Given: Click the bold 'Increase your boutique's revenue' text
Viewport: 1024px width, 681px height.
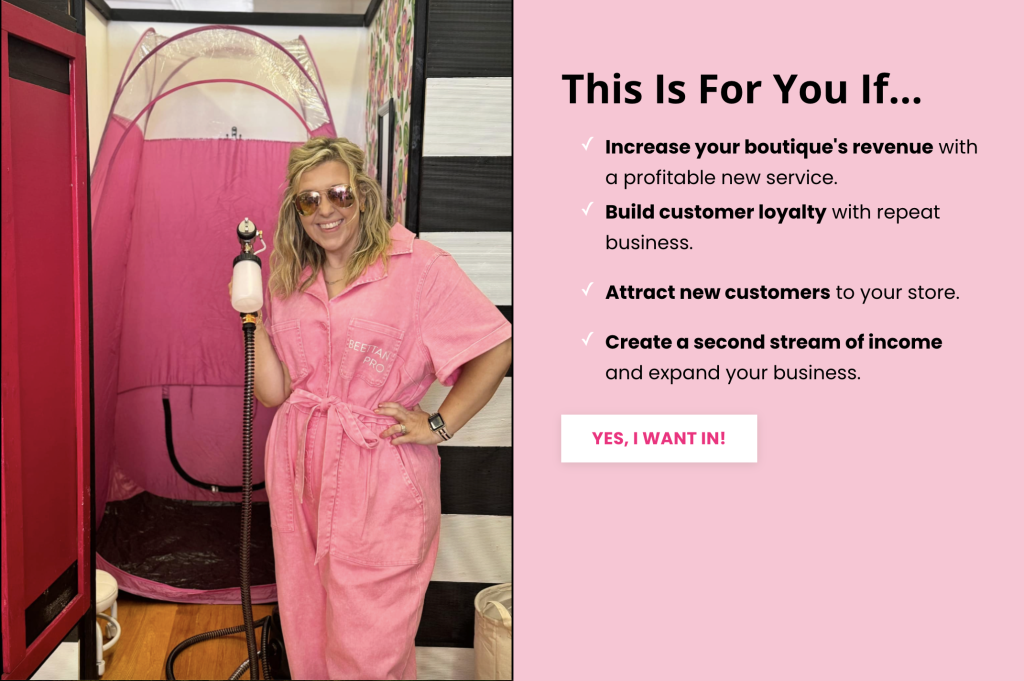Looking at the screenshot, I should 769,147.
